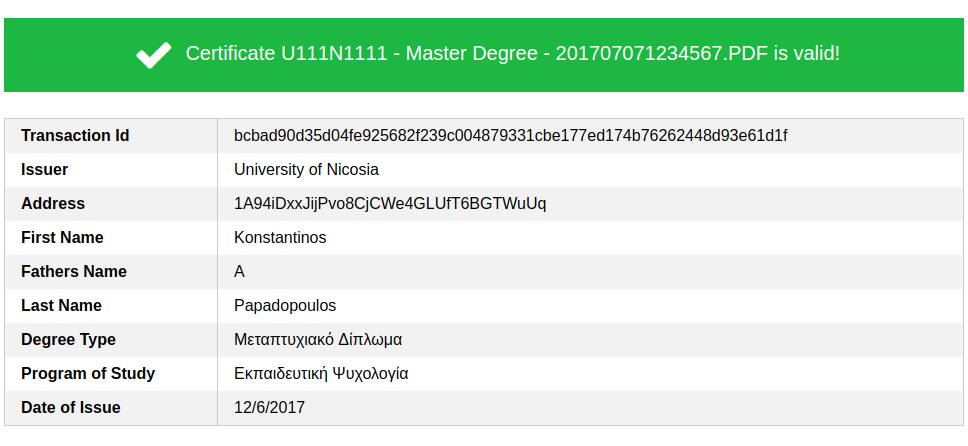Select the Εκπαιδευτική Ψυχολογία value
The image size is (968, 446).
pyautogui.click(x=321, y=374)
